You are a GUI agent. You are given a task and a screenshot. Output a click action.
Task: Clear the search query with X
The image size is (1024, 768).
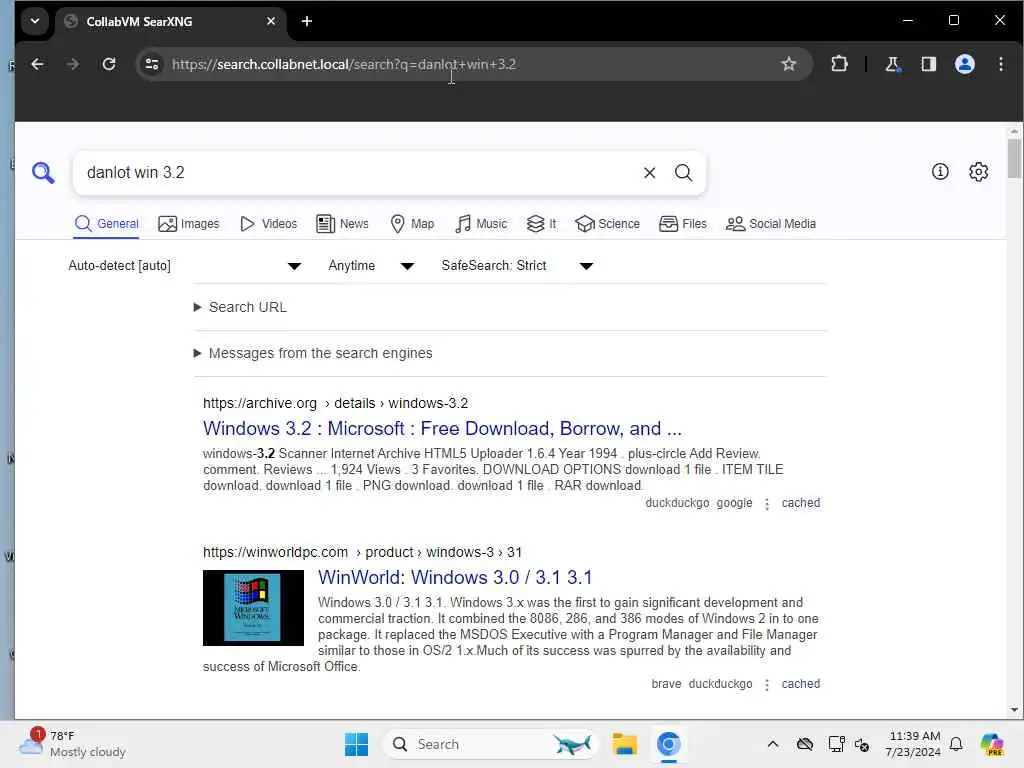click(x=649, y=172)
